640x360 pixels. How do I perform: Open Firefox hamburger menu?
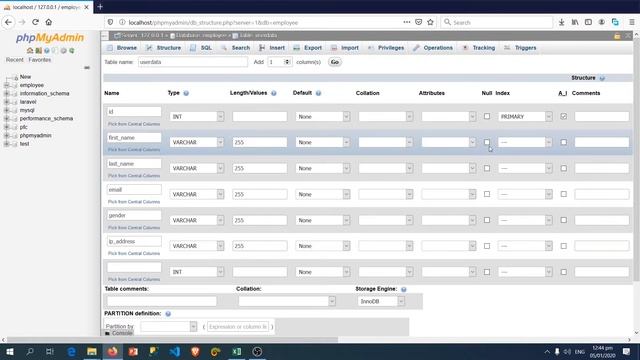pos(631,22)
